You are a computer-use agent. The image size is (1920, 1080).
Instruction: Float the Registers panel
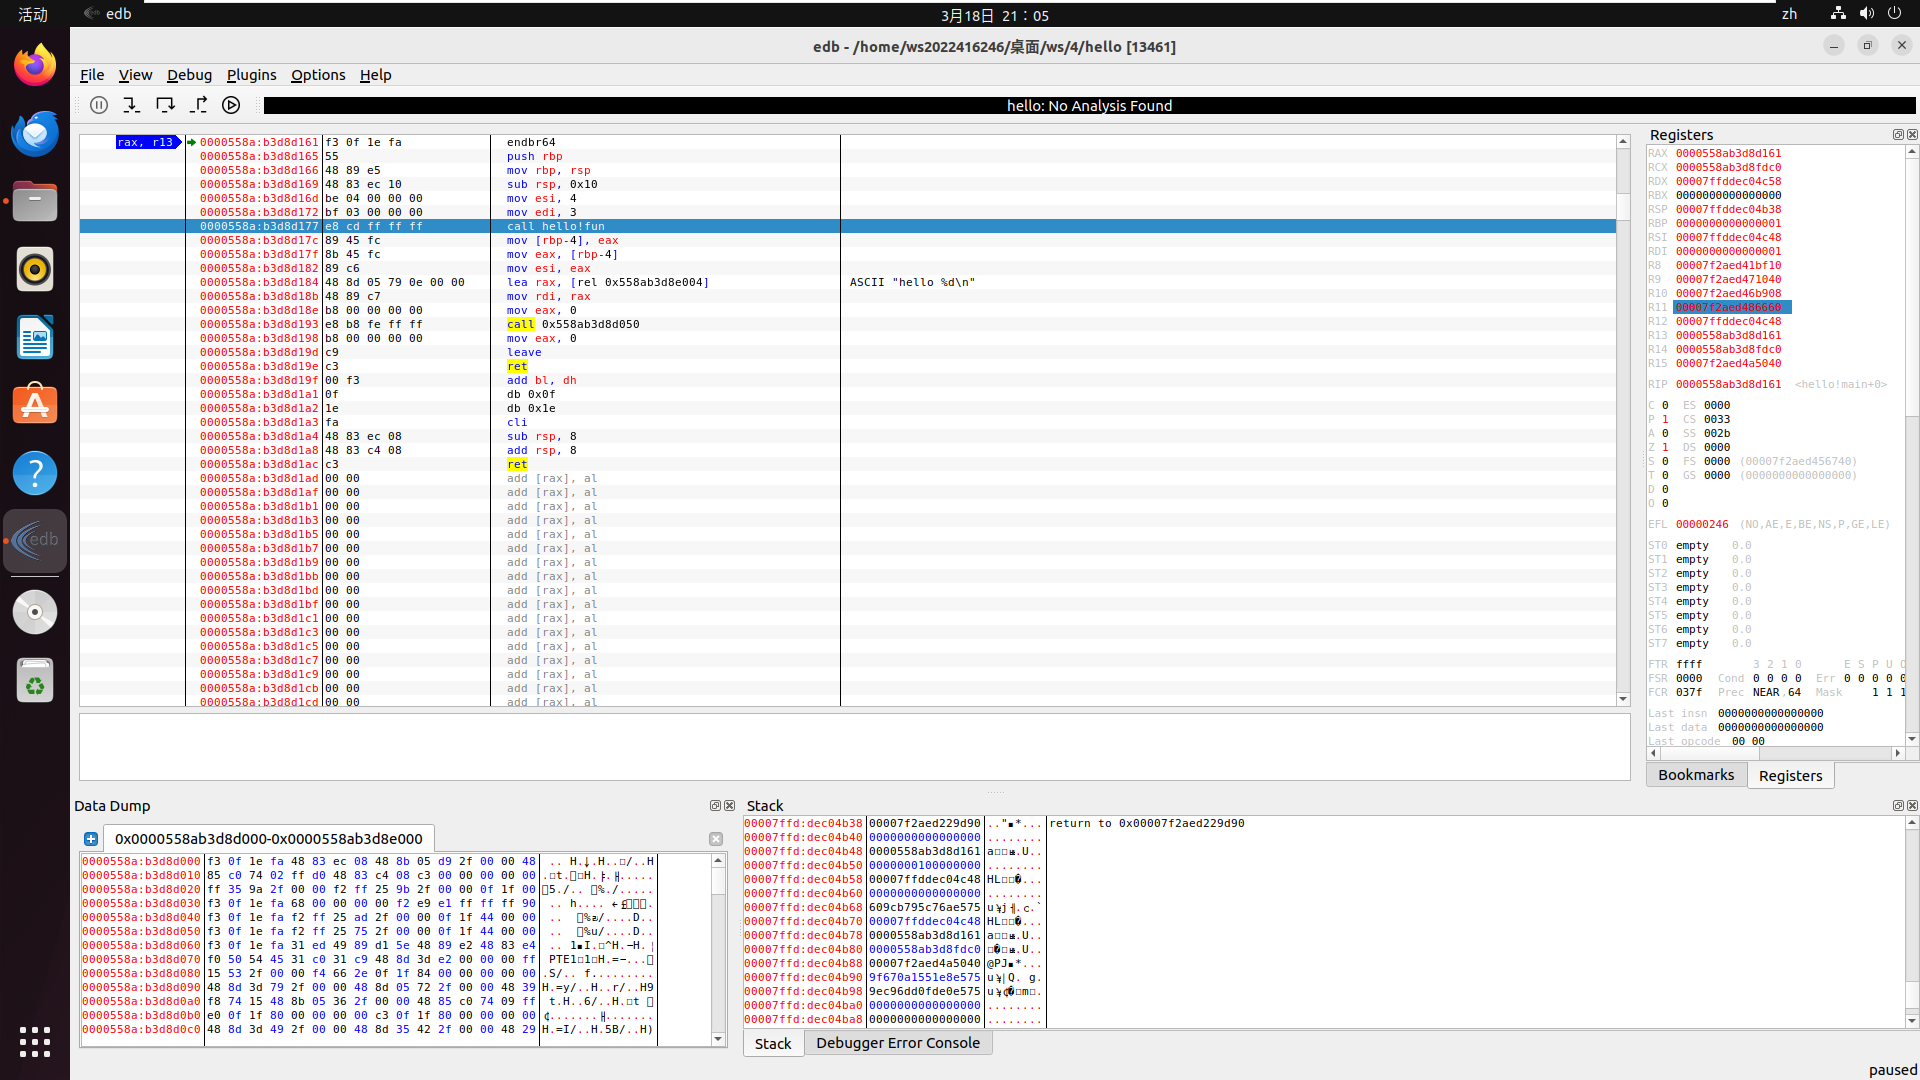tap(1897, 135)
